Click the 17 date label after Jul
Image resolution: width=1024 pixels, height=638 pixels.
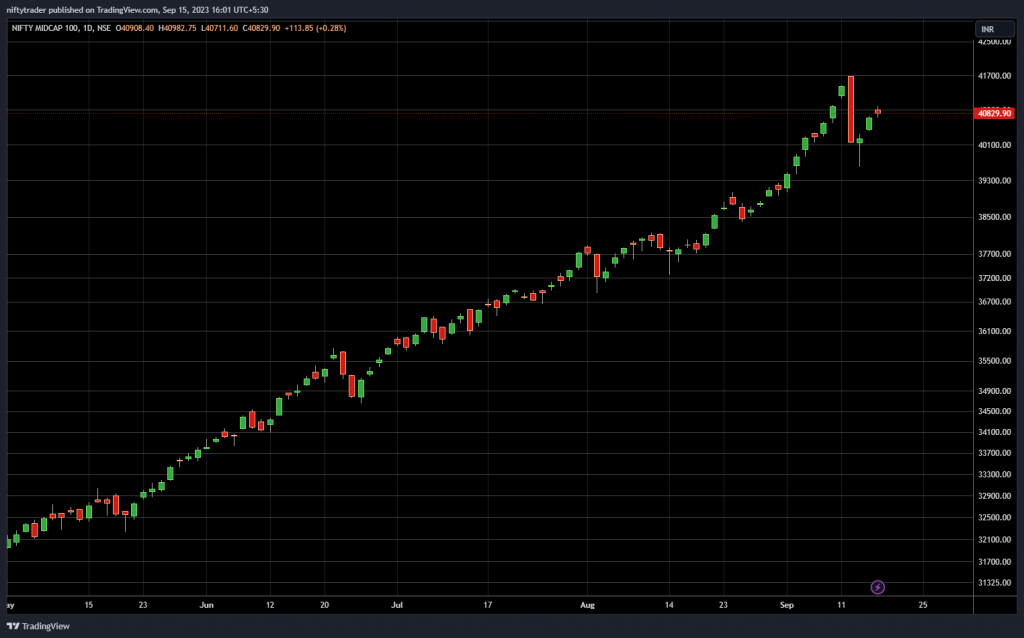click(488, 605)
